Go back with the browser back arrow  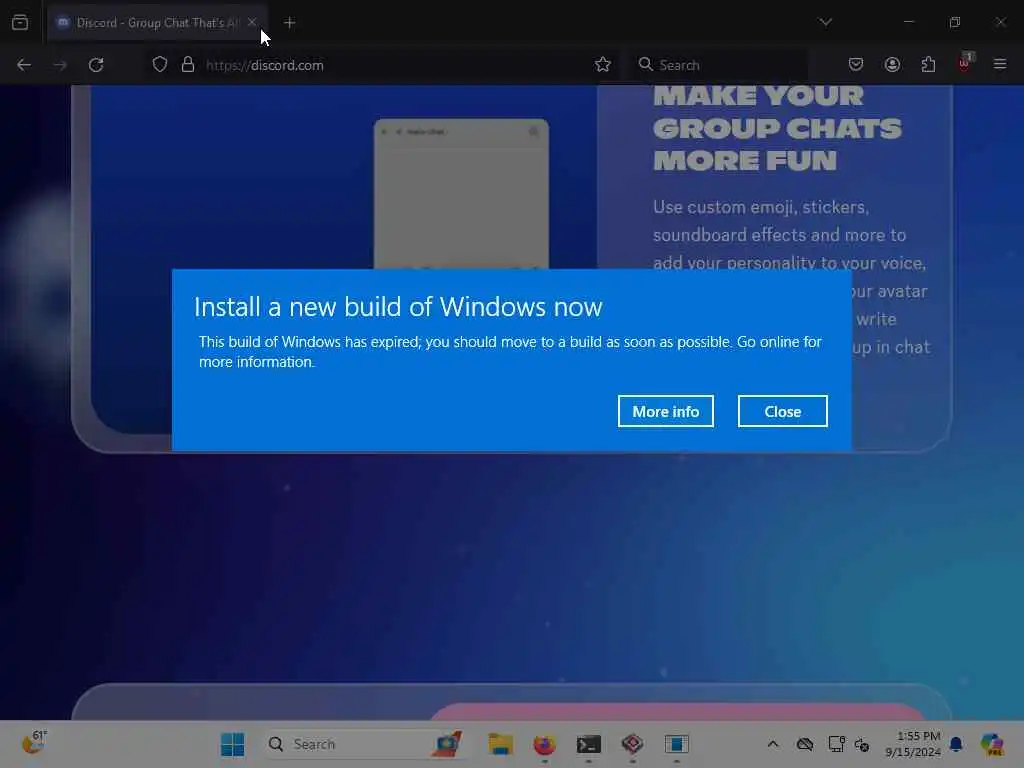coord(24,65)
